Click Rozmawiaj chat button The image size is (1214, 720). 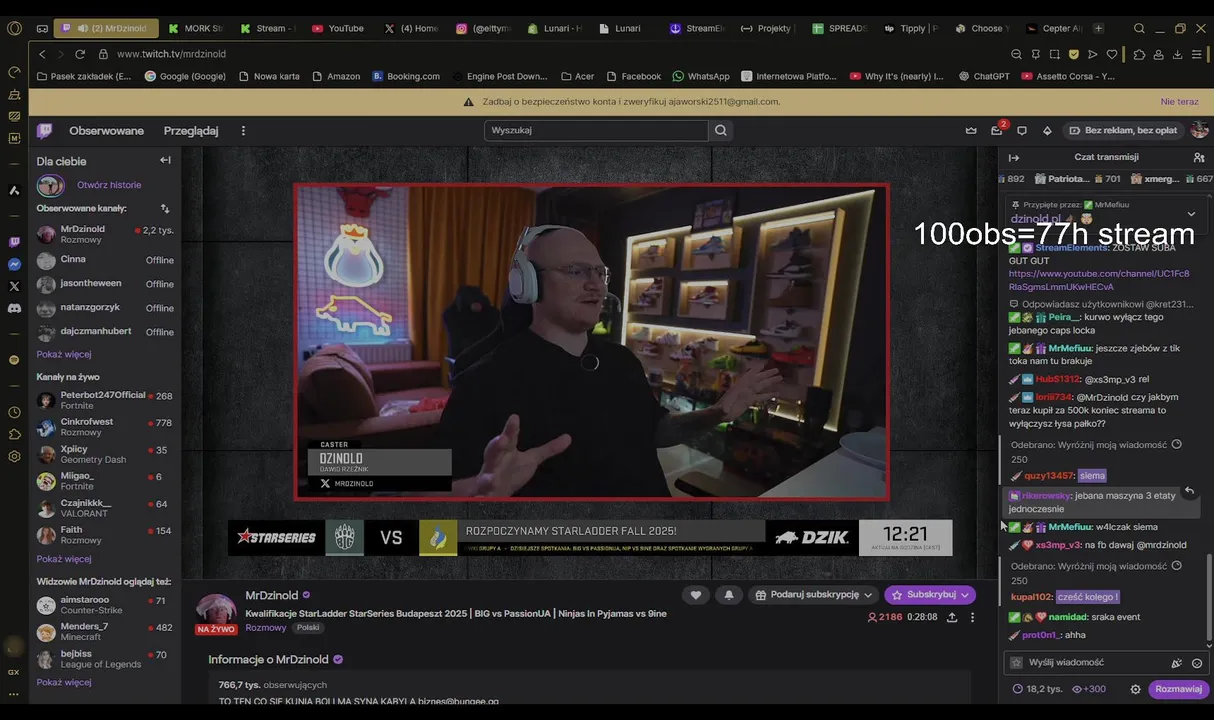point(1178,689)
